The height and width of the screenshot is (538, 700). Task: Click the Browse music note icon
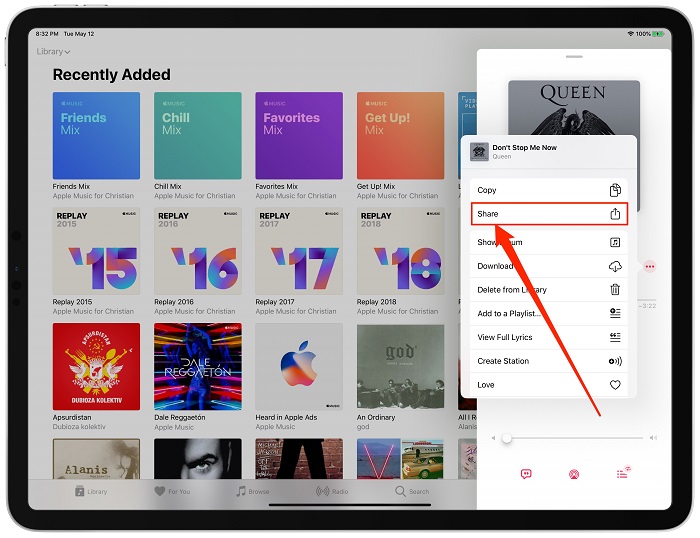(x=241, y=491)
